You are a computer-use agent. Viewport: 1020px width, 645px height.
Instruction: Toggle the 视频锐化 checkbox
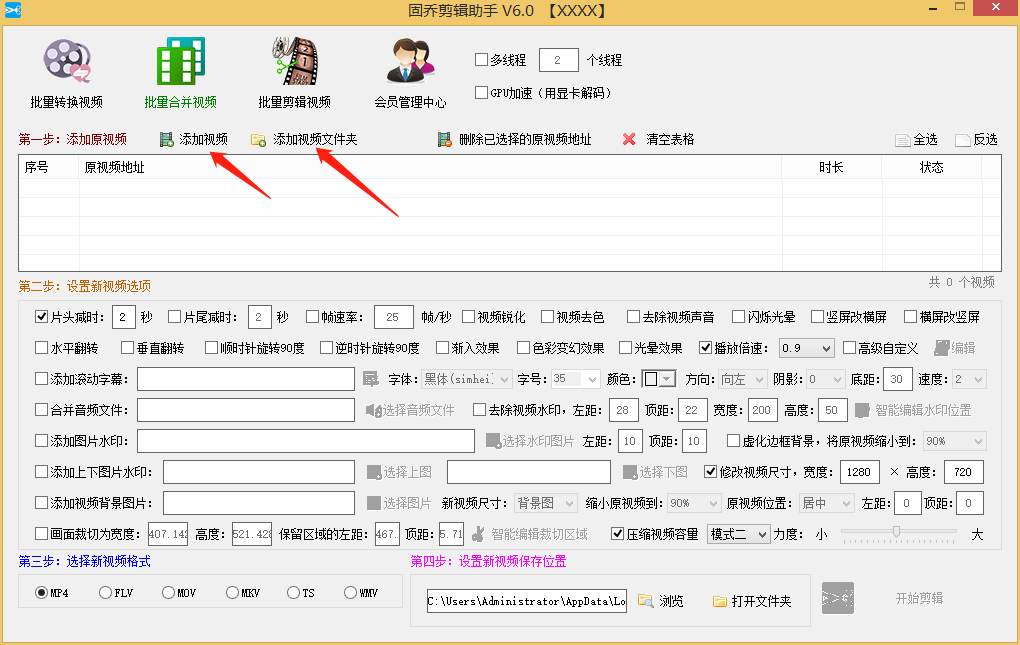point(468,317)
